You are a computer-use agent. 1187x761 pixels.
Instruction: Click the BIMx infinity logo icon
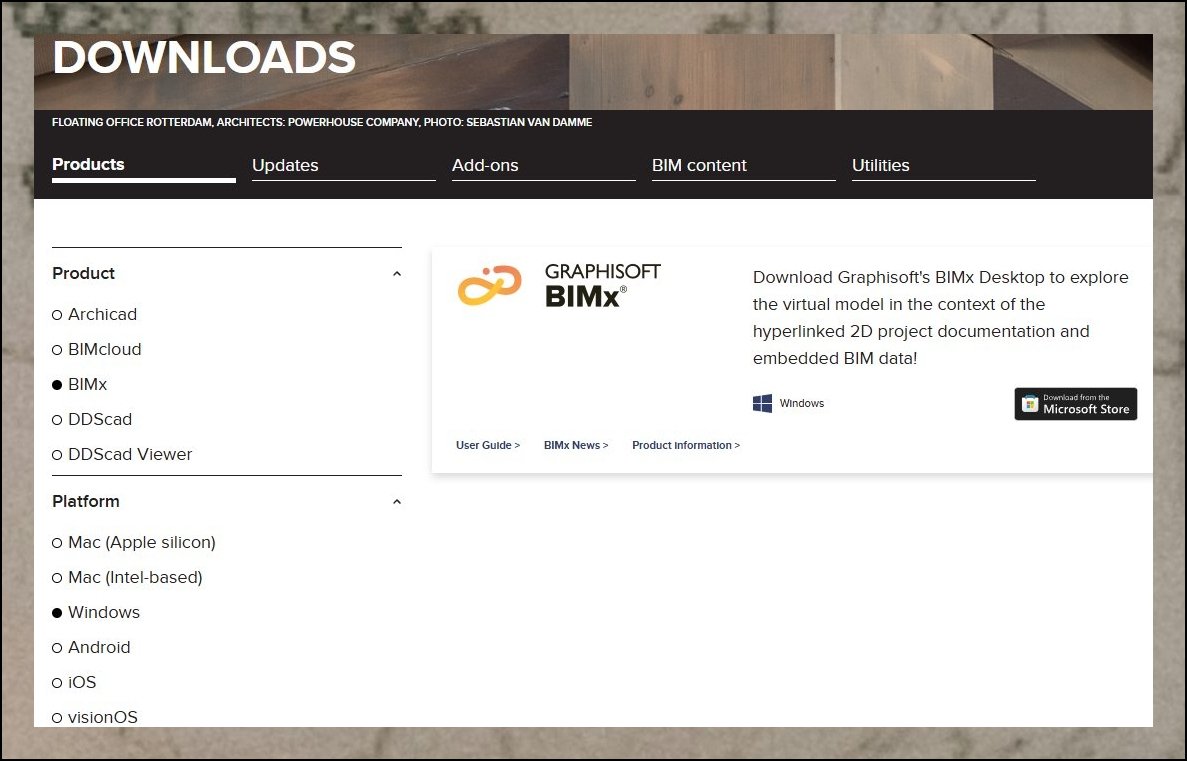click(490, 285)
